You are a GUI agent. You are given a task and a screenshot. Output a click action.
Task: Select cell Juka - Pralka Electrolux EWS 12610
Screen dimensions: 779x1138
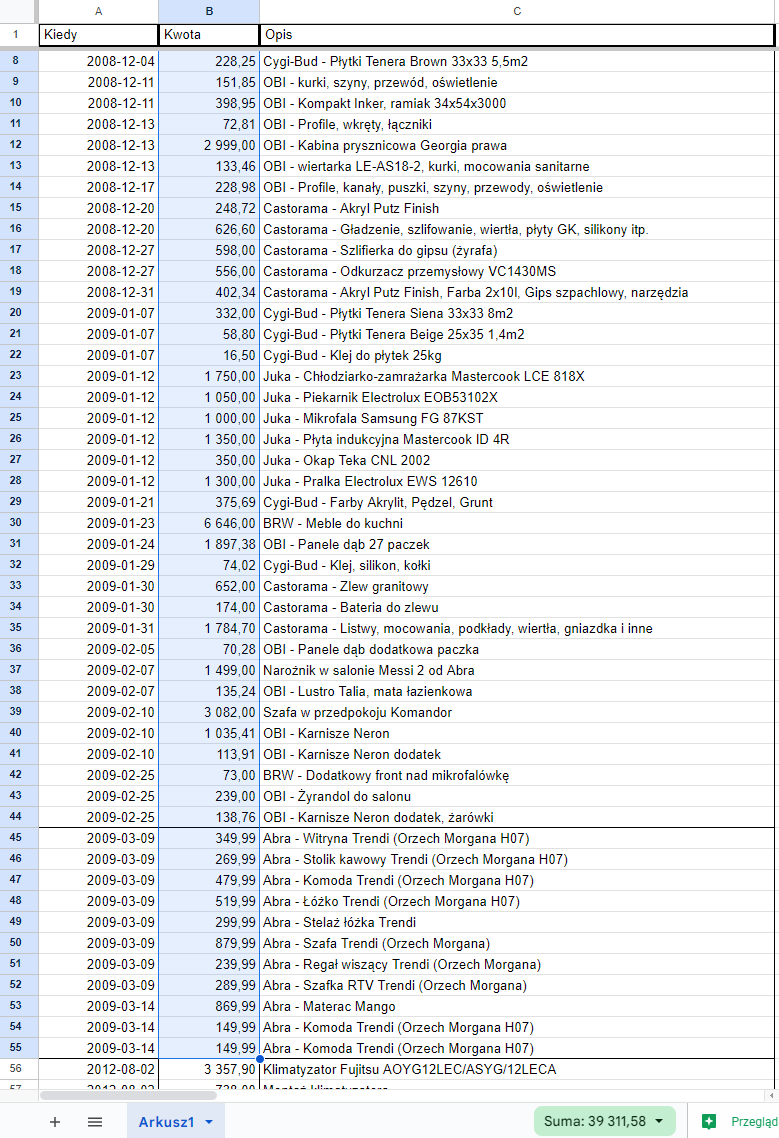[517, 481]
